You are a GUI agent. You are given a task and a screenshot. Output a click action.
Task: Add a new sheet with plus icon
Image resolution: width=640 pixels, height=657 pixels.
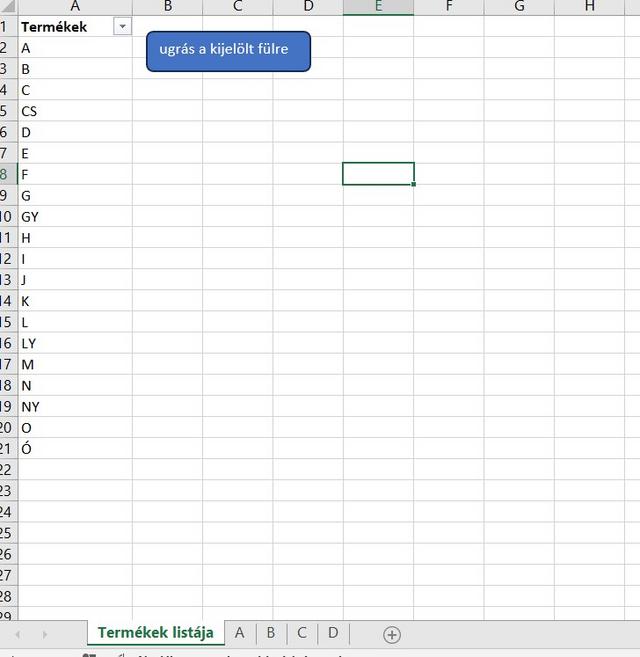click(x=392, y=634)
